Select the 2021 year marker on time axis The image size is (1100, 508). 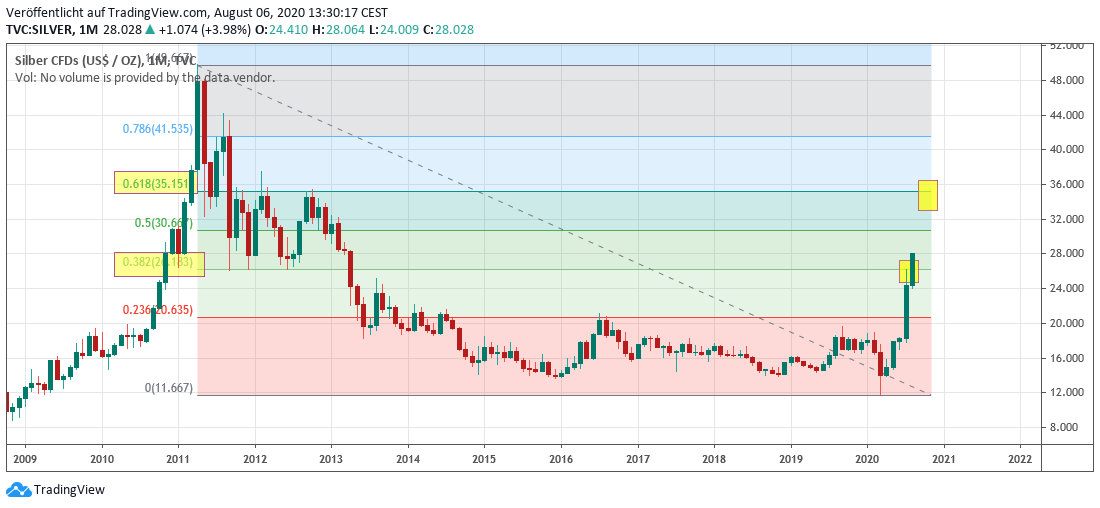click(943, 458)
